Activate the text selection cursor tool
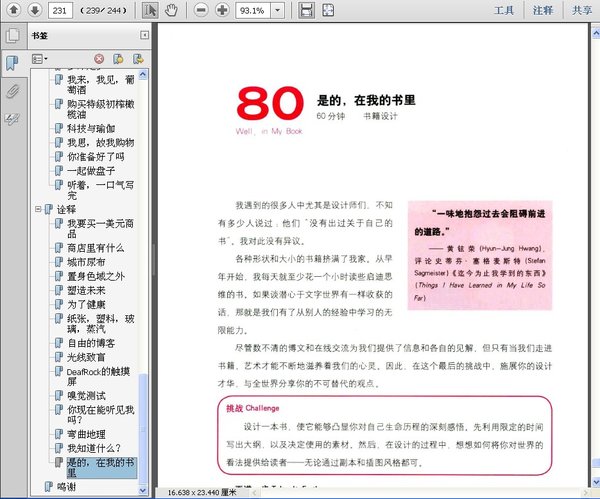Viewport: 600px width, 499px height. click(x=150, y=10)
